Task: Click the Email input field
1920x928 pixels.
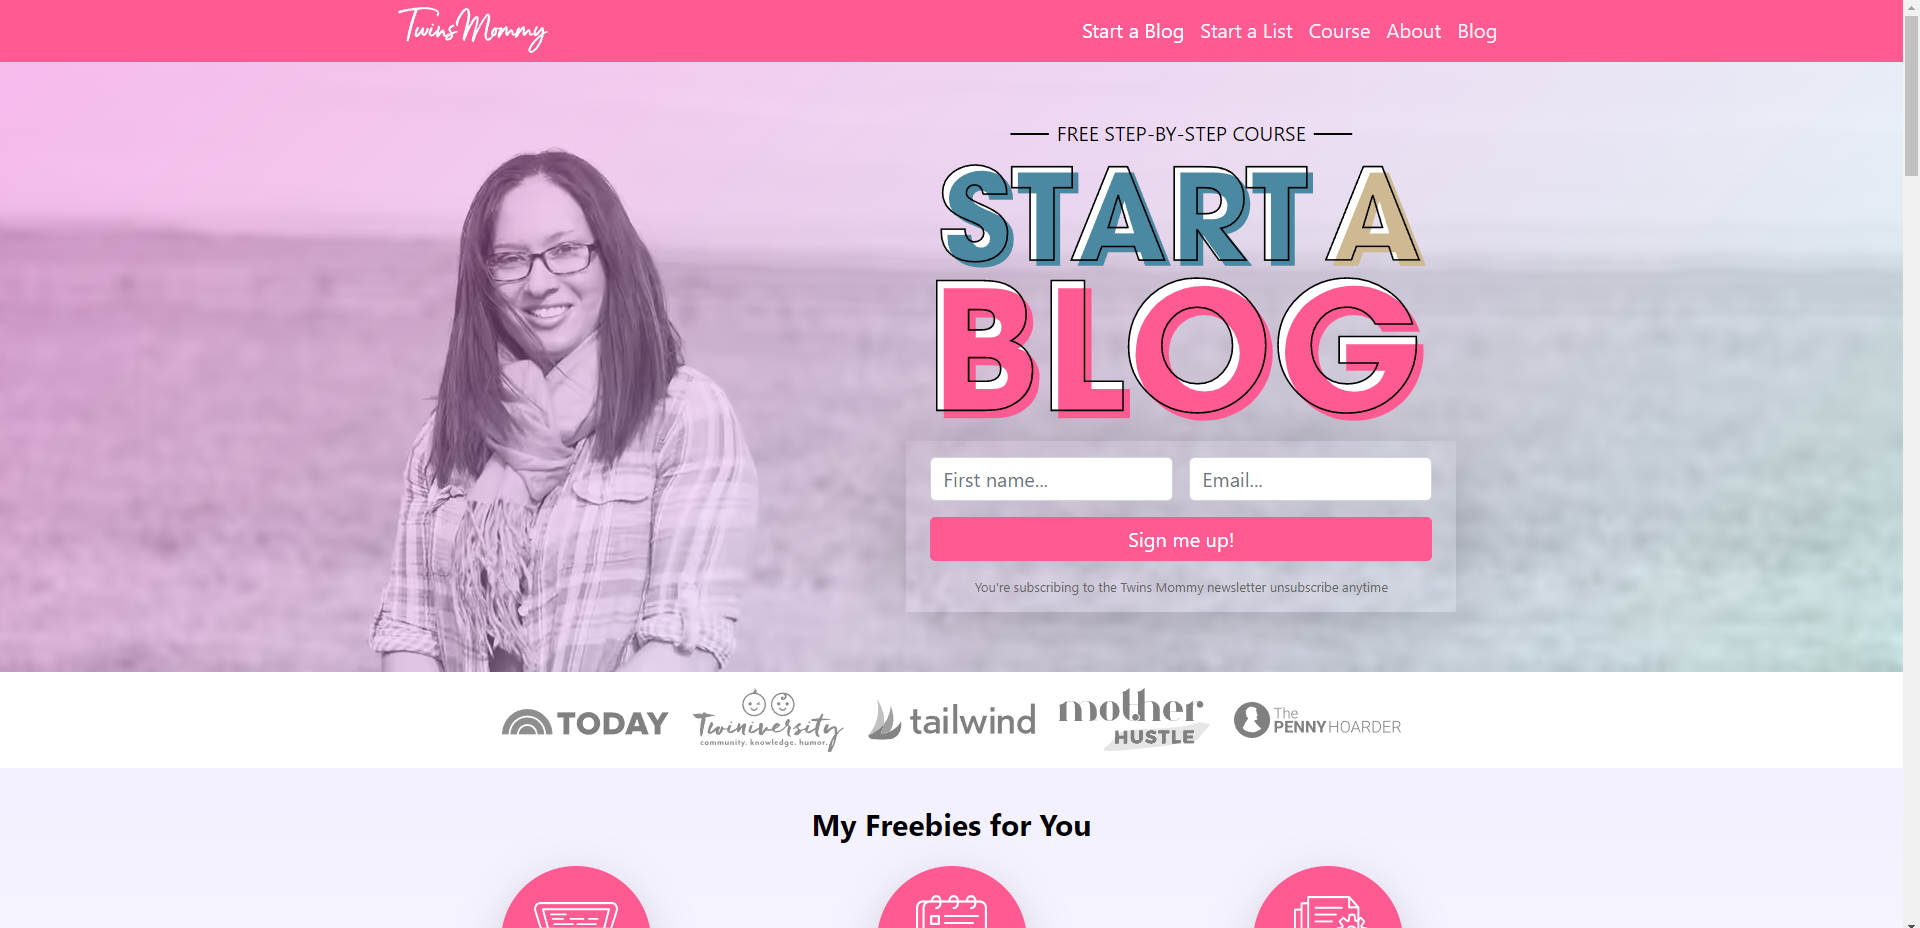Action: (1310, 479)
